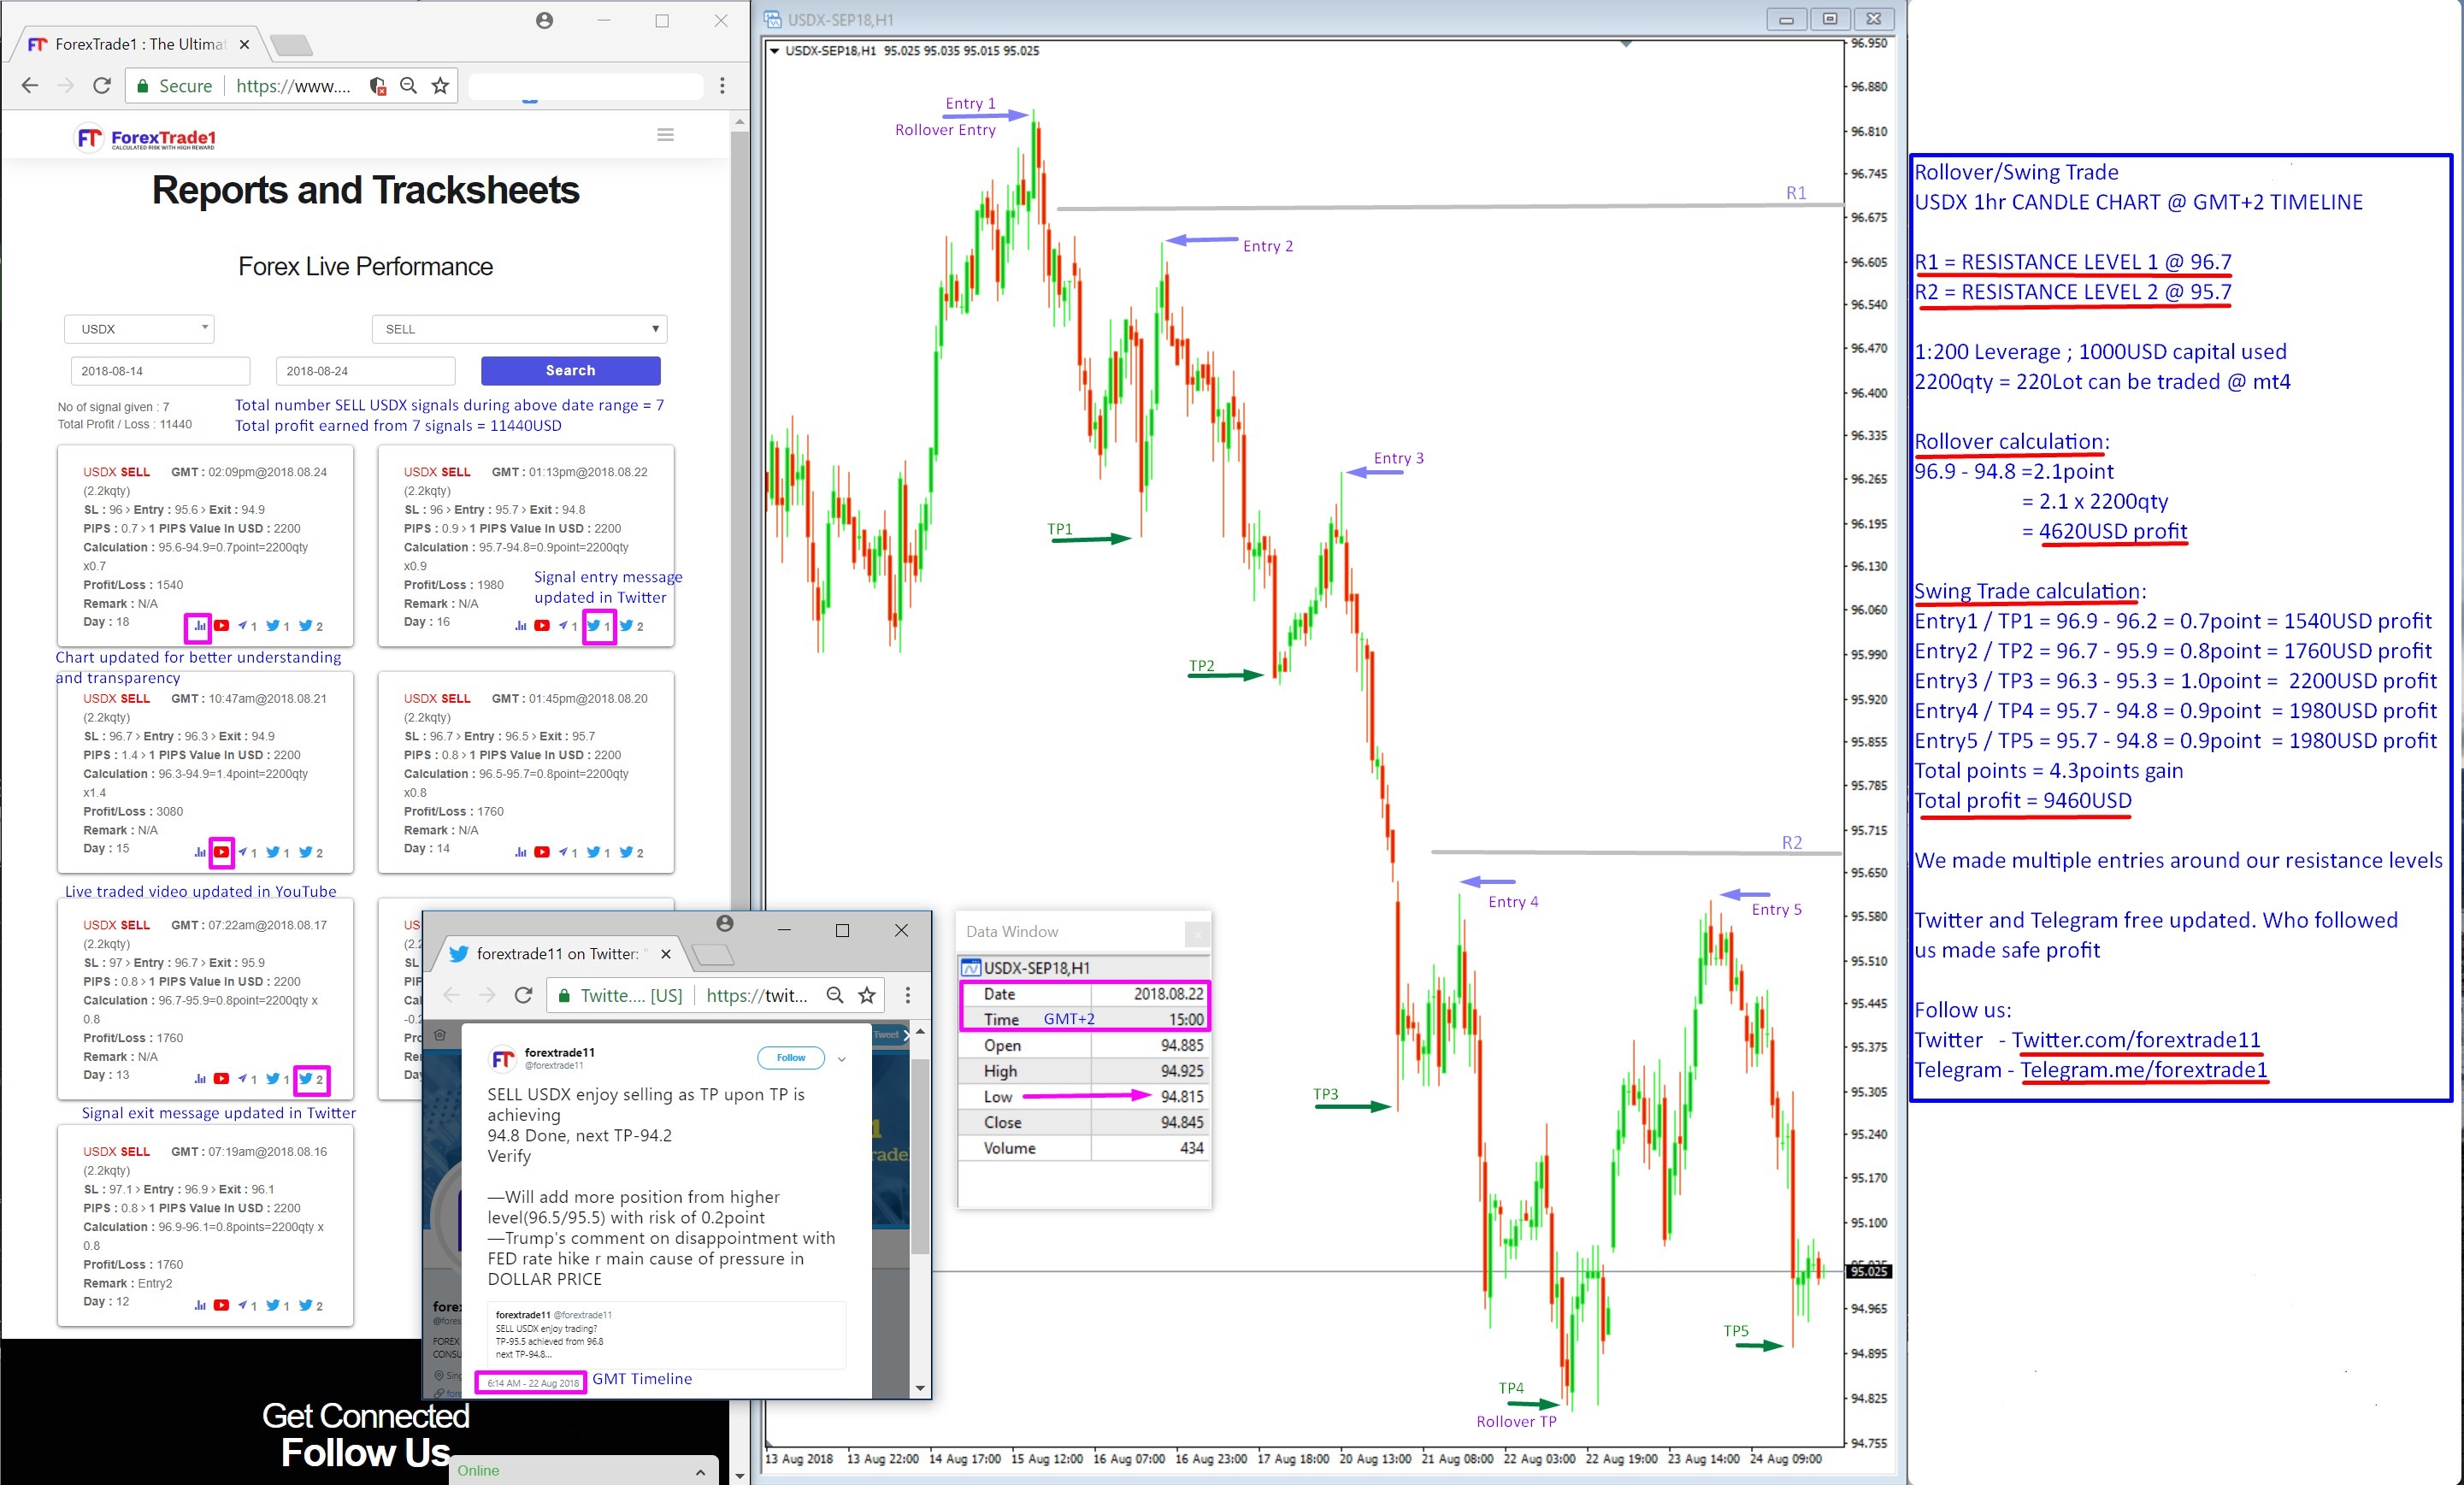Open the YouTube icon on the Day 13 card
This screenshot has width=2464, height=1485.
tap(222, 1079)
